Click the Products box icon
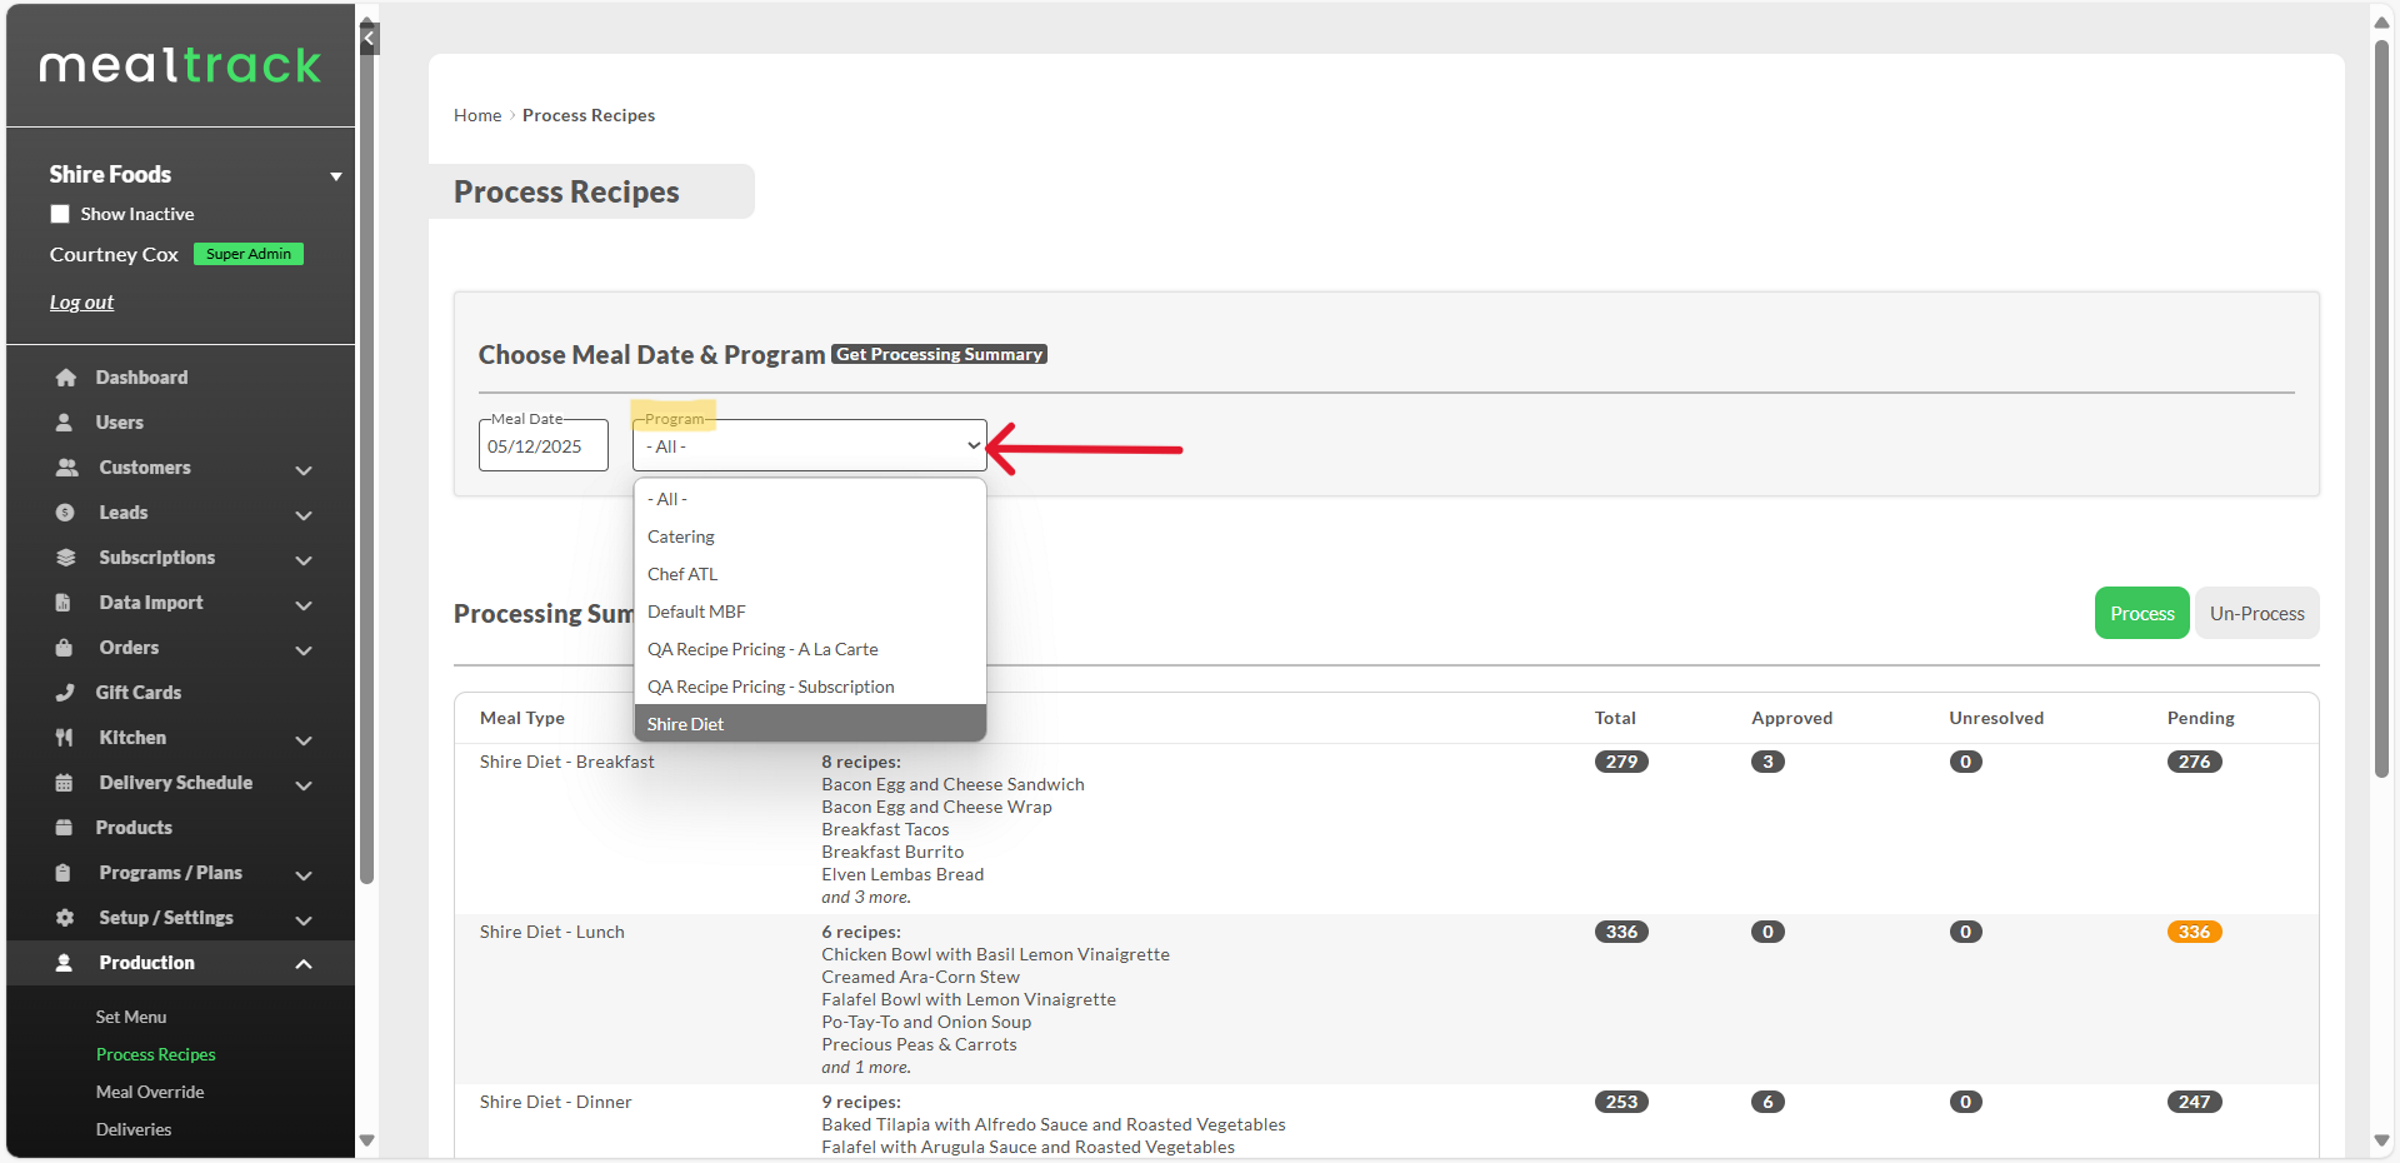The height and width of the screenshot is (1163, 2400). point(64,827)
